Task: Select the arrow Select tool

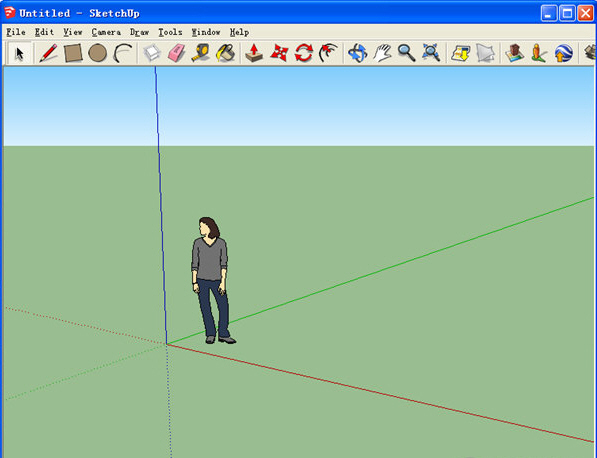Action: point(19,53)
